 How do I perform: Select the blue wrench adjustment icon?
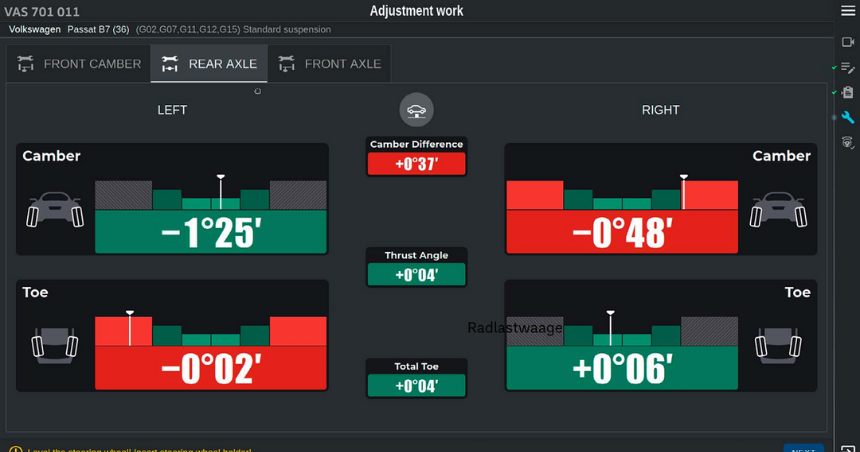[848, 118]
